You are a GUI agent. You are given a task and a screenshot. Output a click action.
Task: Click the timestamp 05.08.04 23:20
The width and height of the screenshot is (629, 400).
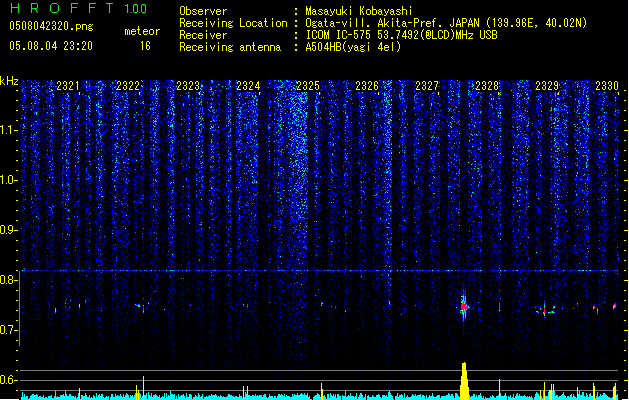pyautogui.click(x=51, y=46)
